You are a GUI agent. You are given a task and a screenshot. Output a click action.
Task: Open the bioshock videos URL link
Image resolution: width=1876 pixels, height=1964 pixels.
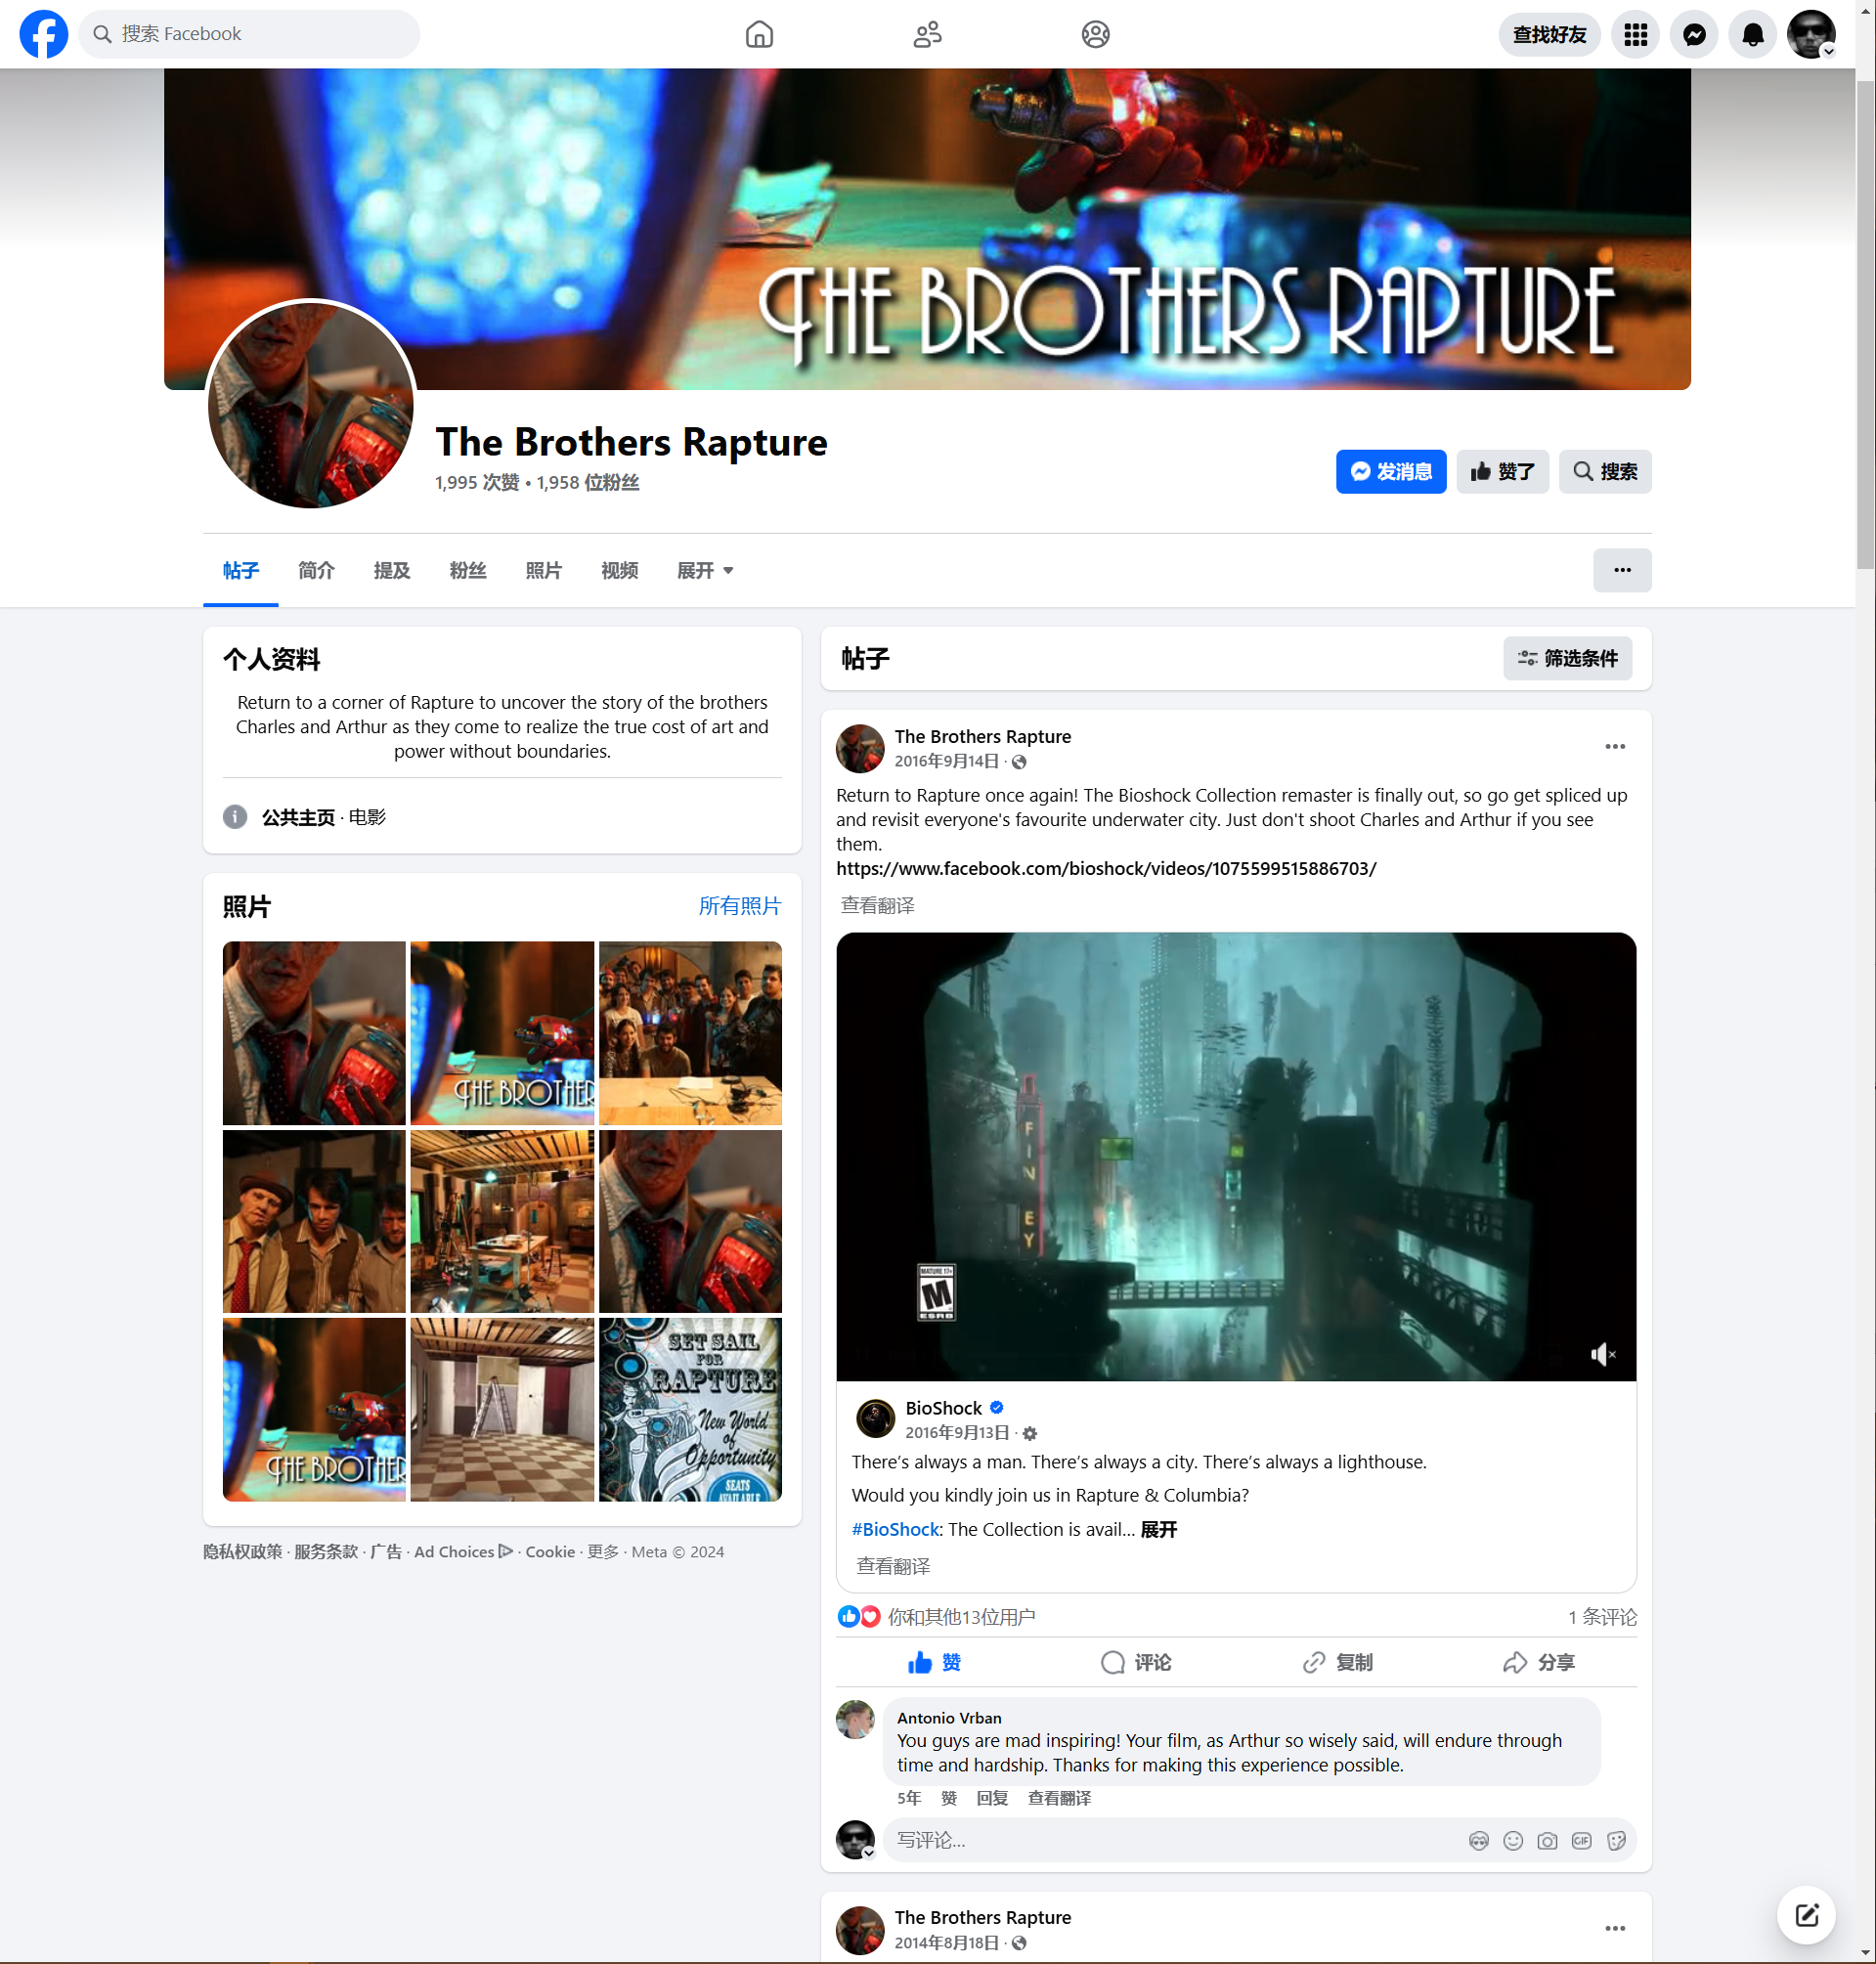pyautogui.click(x=1106, y=868)
